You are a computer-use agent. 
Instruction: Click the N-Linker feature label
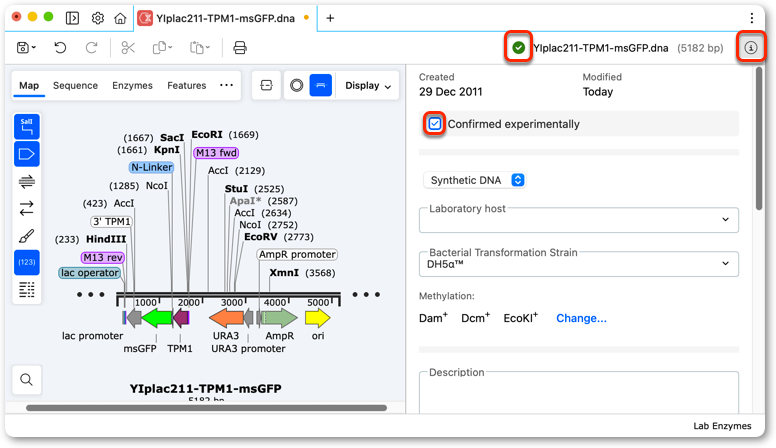click(x=151, y=167)
